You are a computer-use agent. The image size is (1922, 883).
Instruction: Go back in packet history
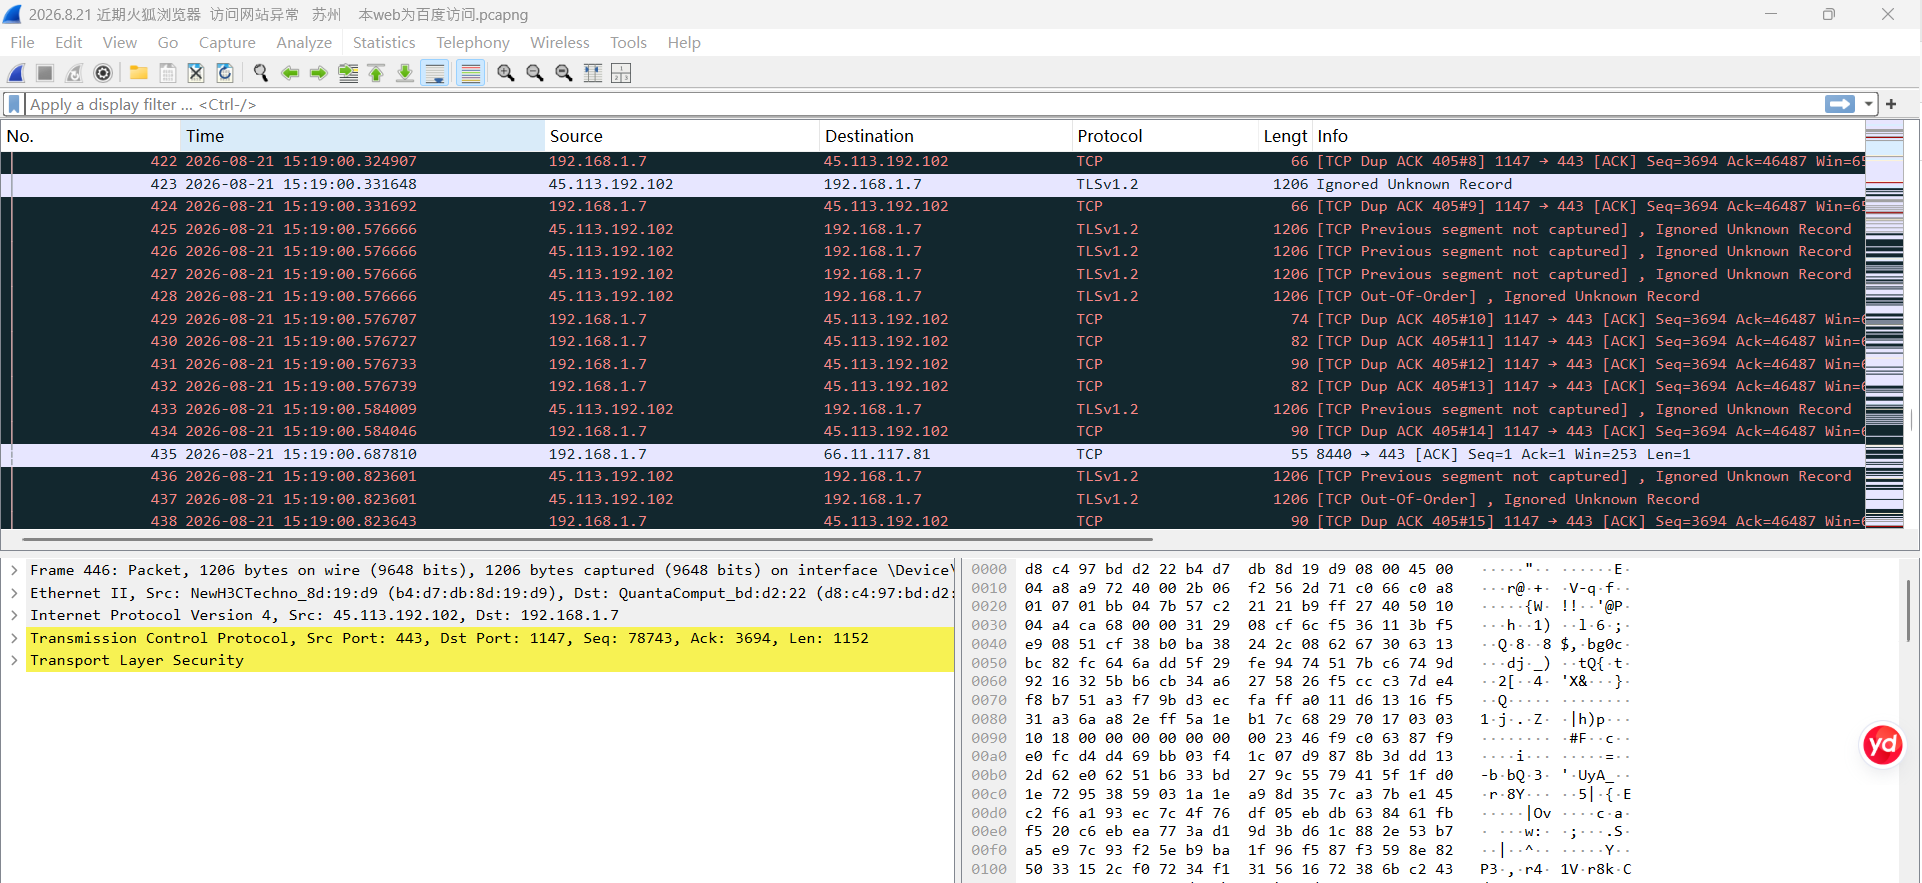tap(290, 73)
